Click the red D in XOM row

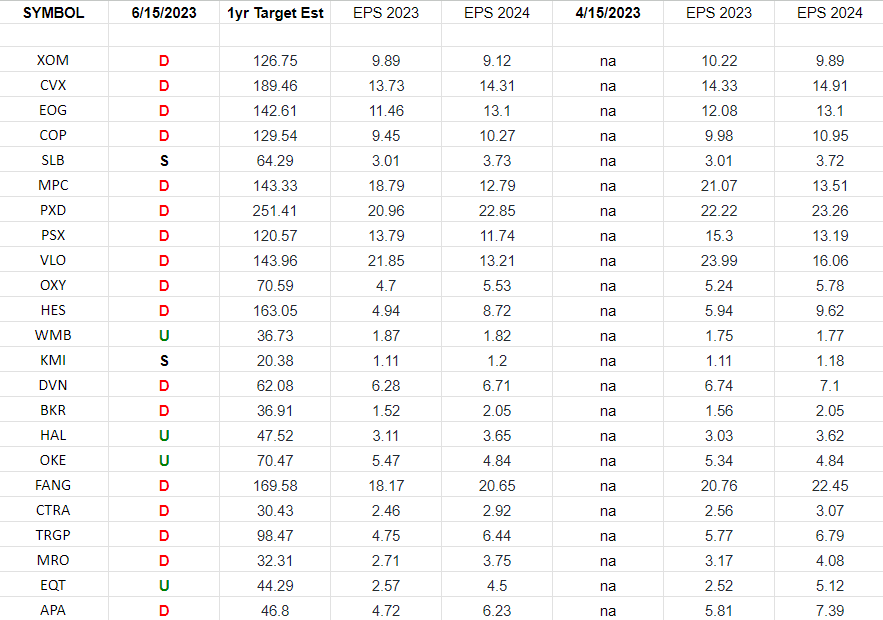pos(164,61)
